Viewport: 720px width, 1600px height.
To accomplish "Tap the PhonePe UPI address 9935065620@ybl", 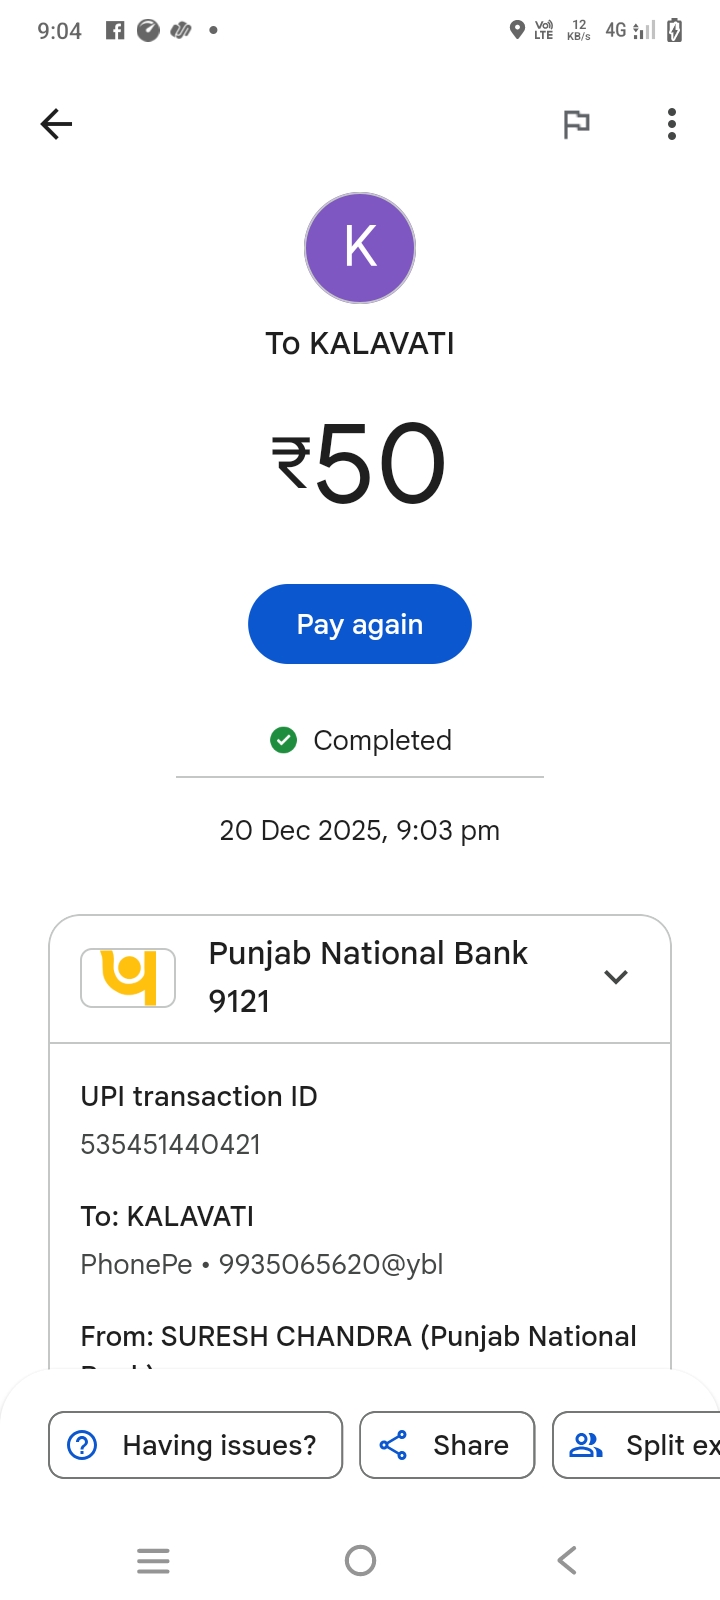I will (x=331, y=1264).
